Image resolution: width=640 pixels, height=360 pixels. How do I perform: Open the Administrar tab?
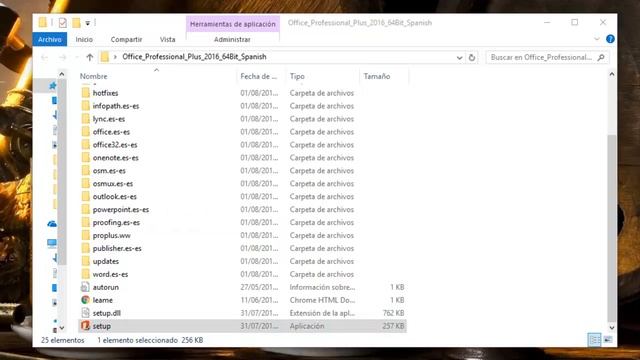(x=232, y=39)
